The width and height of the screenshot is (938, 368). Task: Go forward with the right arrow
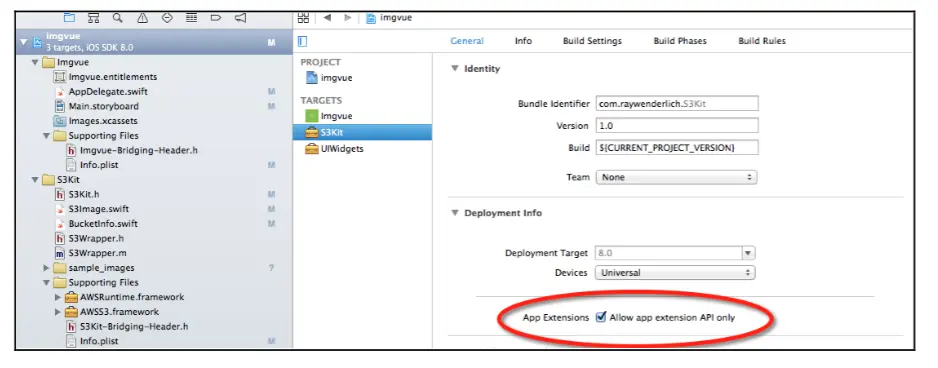[348, 17]
